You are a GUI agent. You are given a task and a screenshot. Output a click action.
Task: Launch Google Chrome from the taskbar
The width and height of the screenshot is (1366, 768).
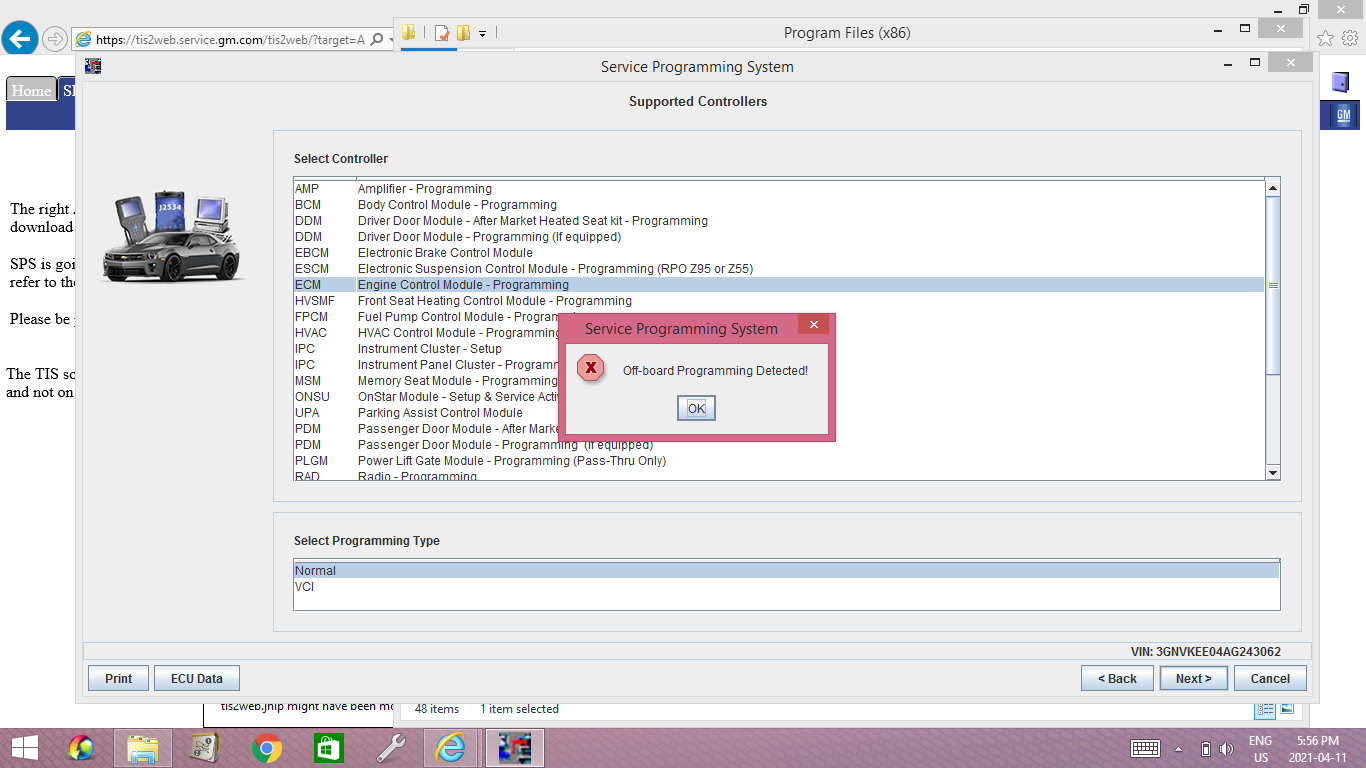(267, 748)
